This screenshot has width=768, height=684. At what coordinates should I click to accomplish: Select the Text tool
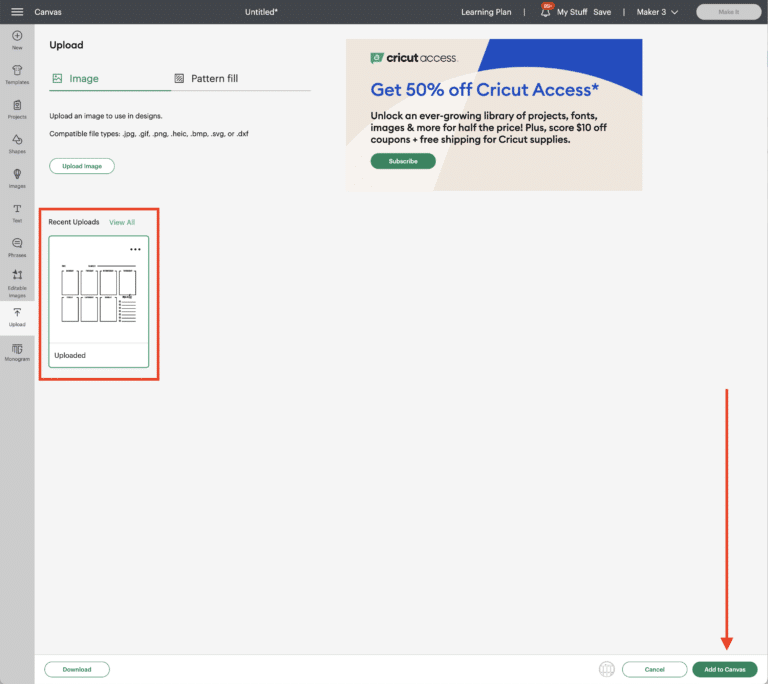pyautogui.click(x=17, y=212)
